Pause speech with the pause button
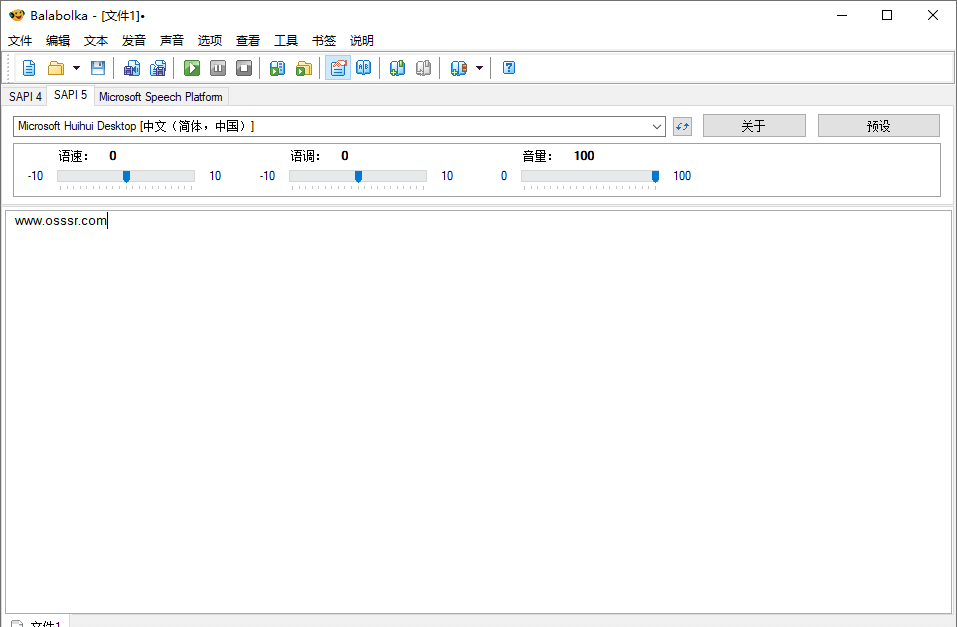The image size is (957, 627). coord(218,68)
